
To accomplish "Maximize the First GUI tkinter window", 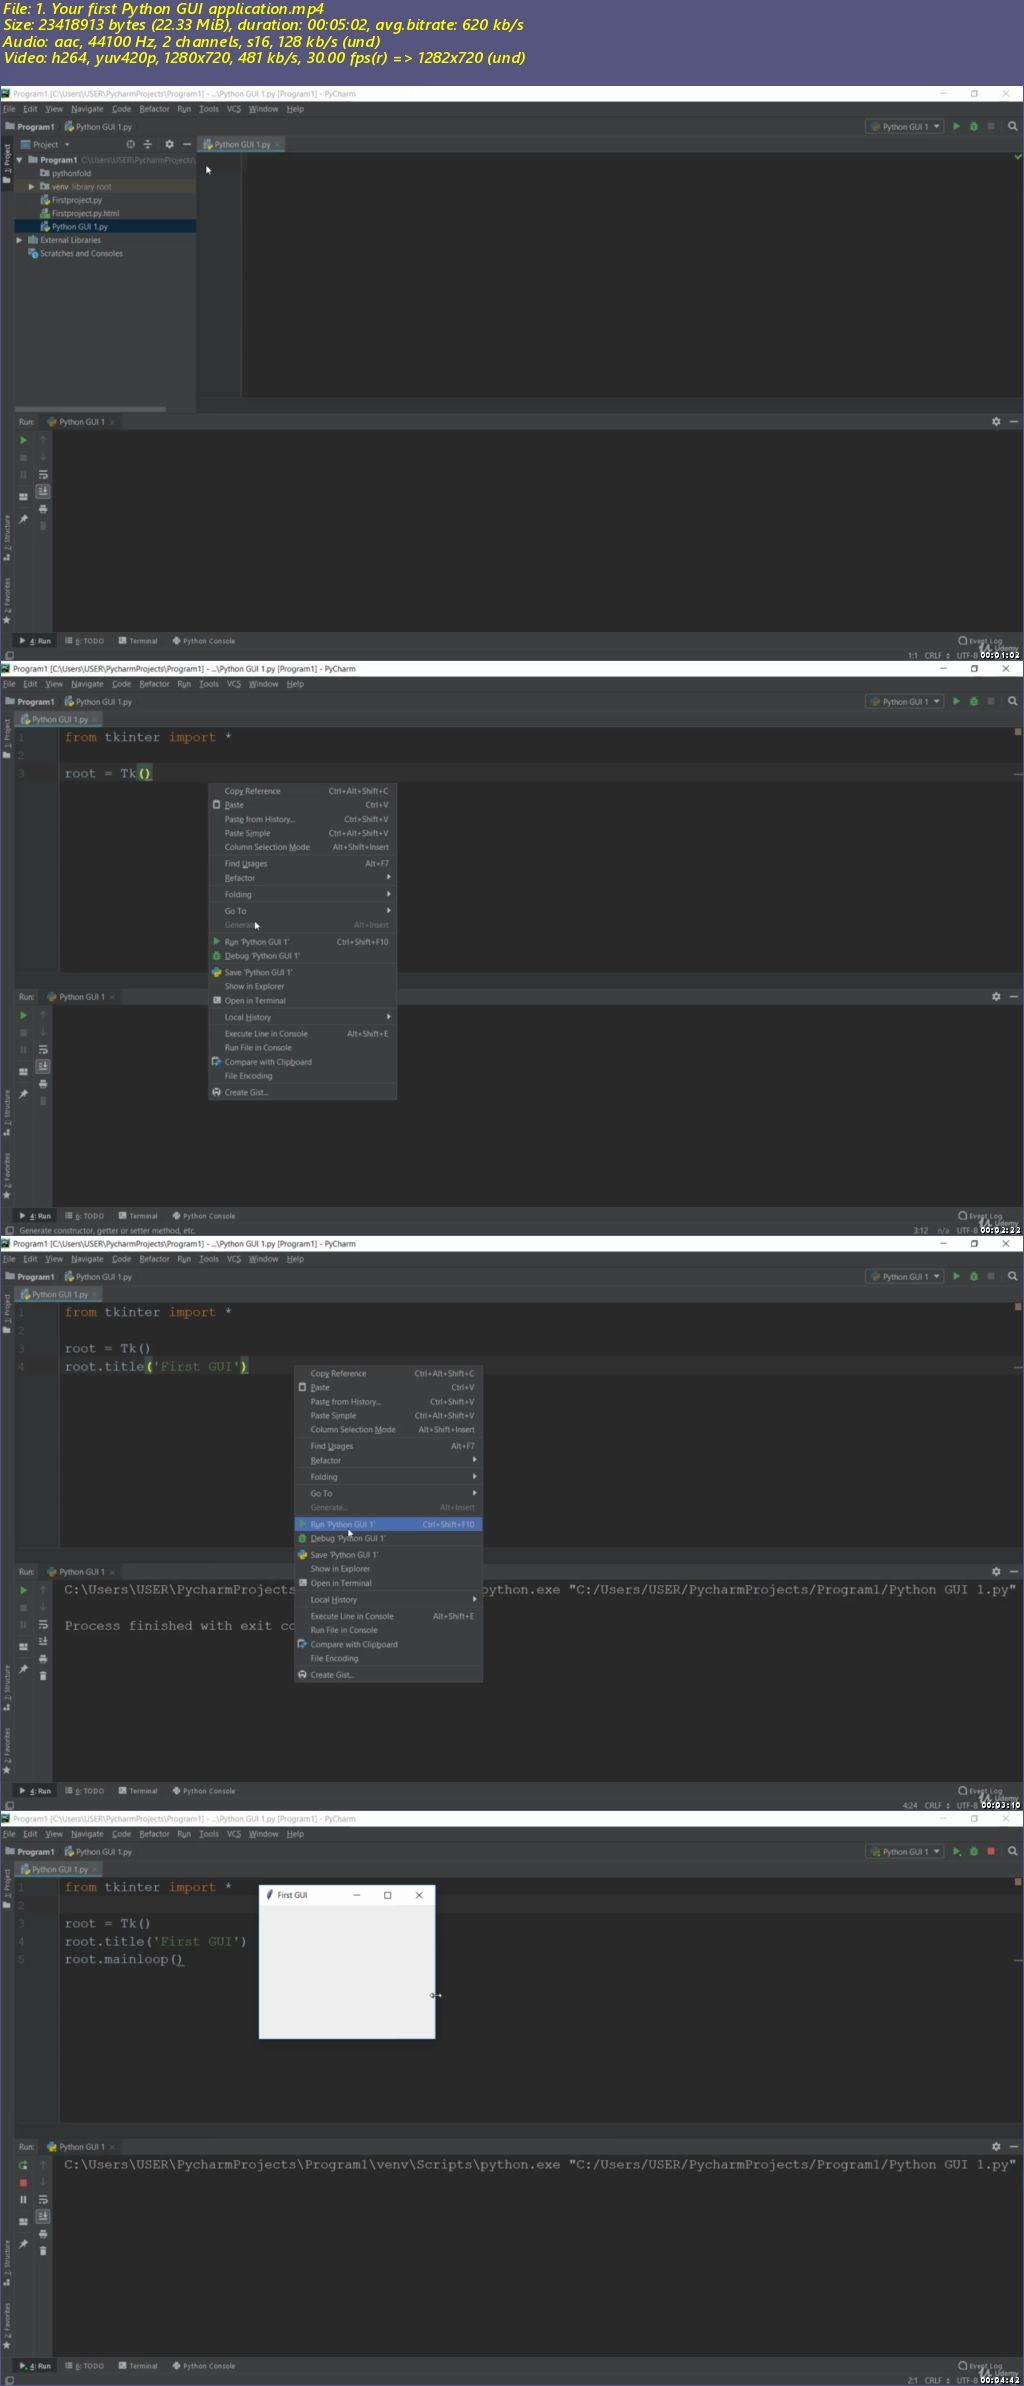I will [388, 1895].
